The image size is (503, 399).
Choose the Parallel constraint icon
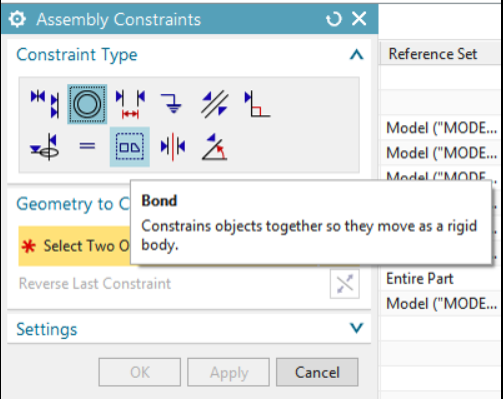(x=215, y=104)
